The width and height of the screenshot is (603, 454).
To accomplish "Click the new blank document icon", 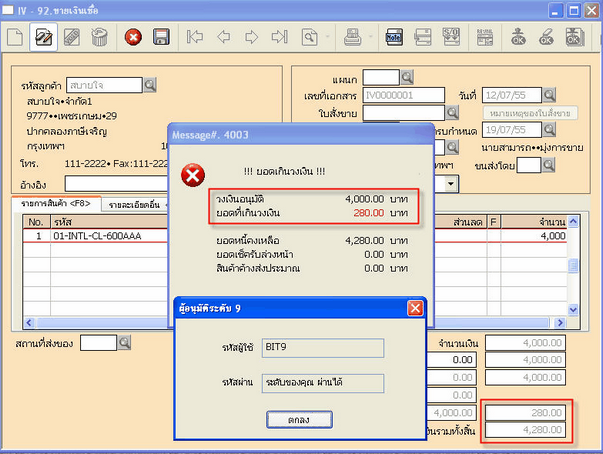I will pos(15,38).
